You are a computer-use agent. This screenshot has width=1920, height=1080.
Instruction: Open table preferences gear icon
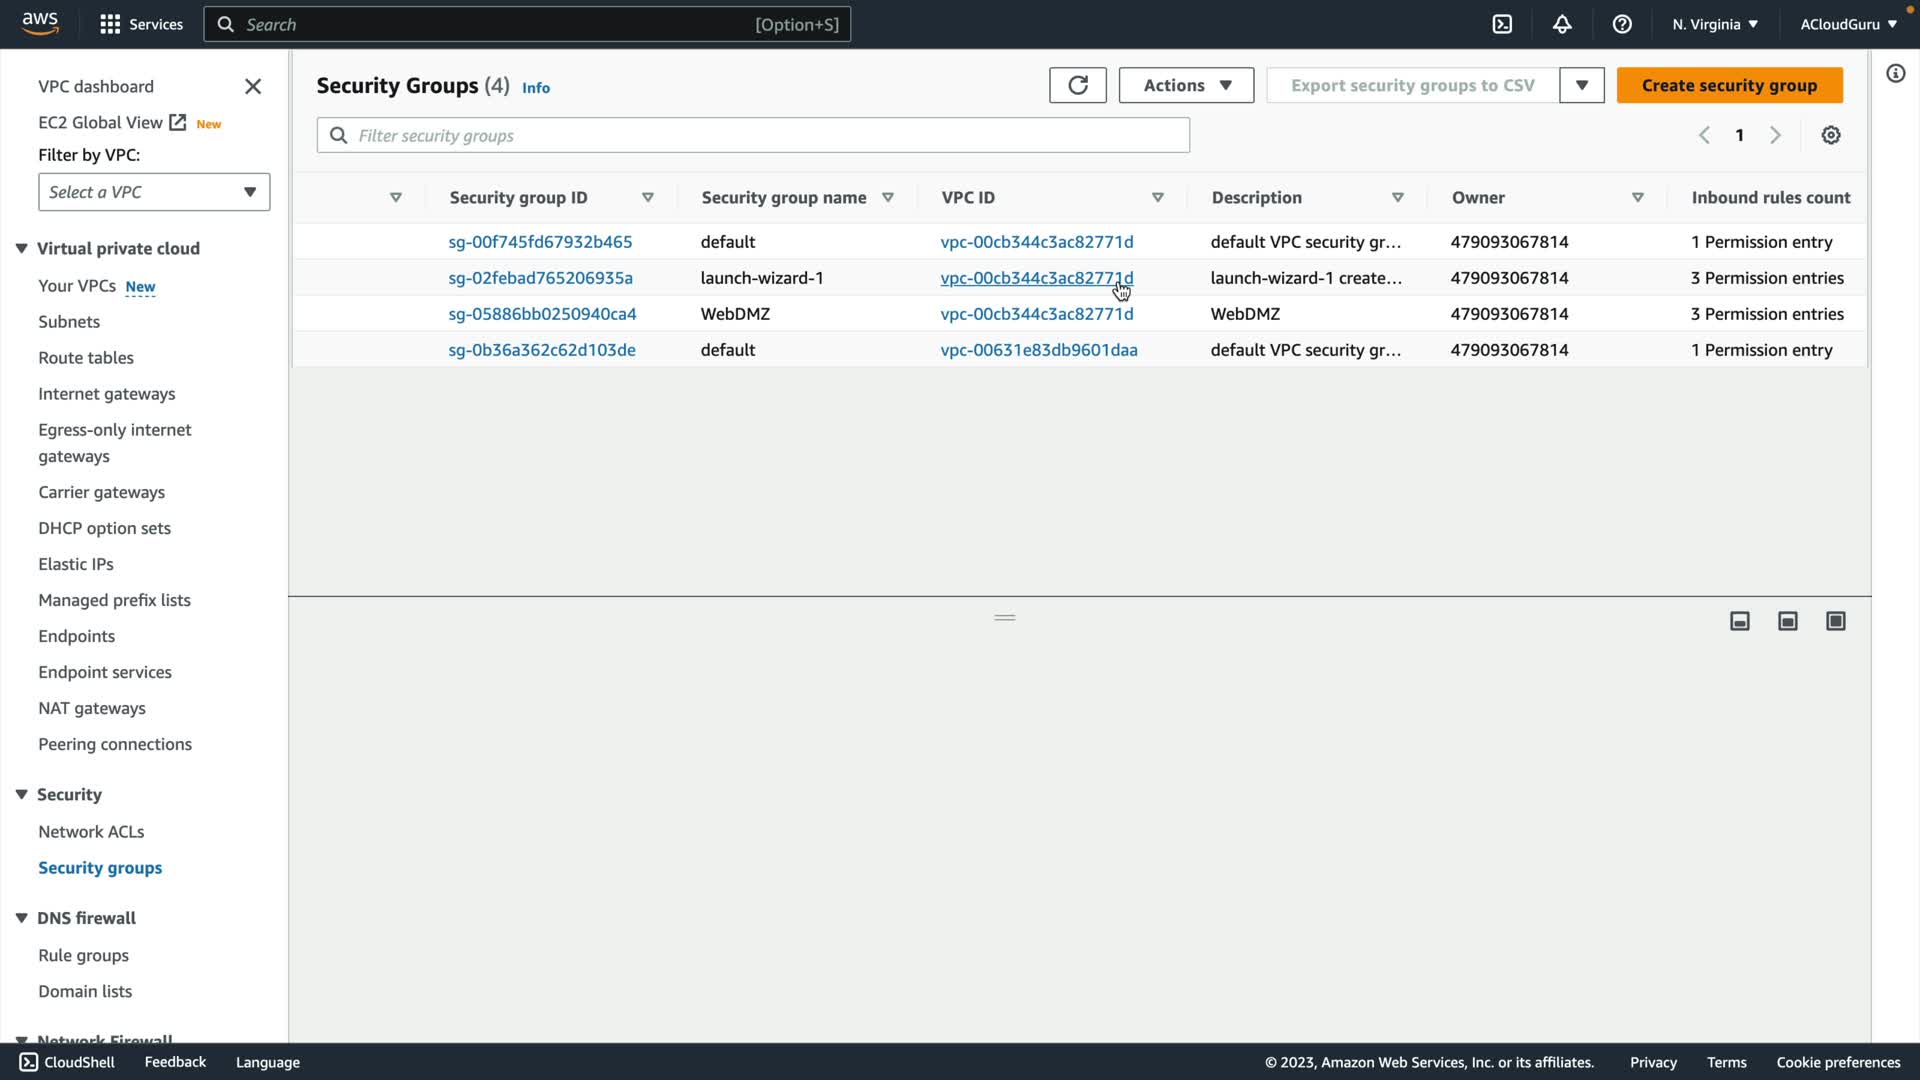tap(1830, 135)
